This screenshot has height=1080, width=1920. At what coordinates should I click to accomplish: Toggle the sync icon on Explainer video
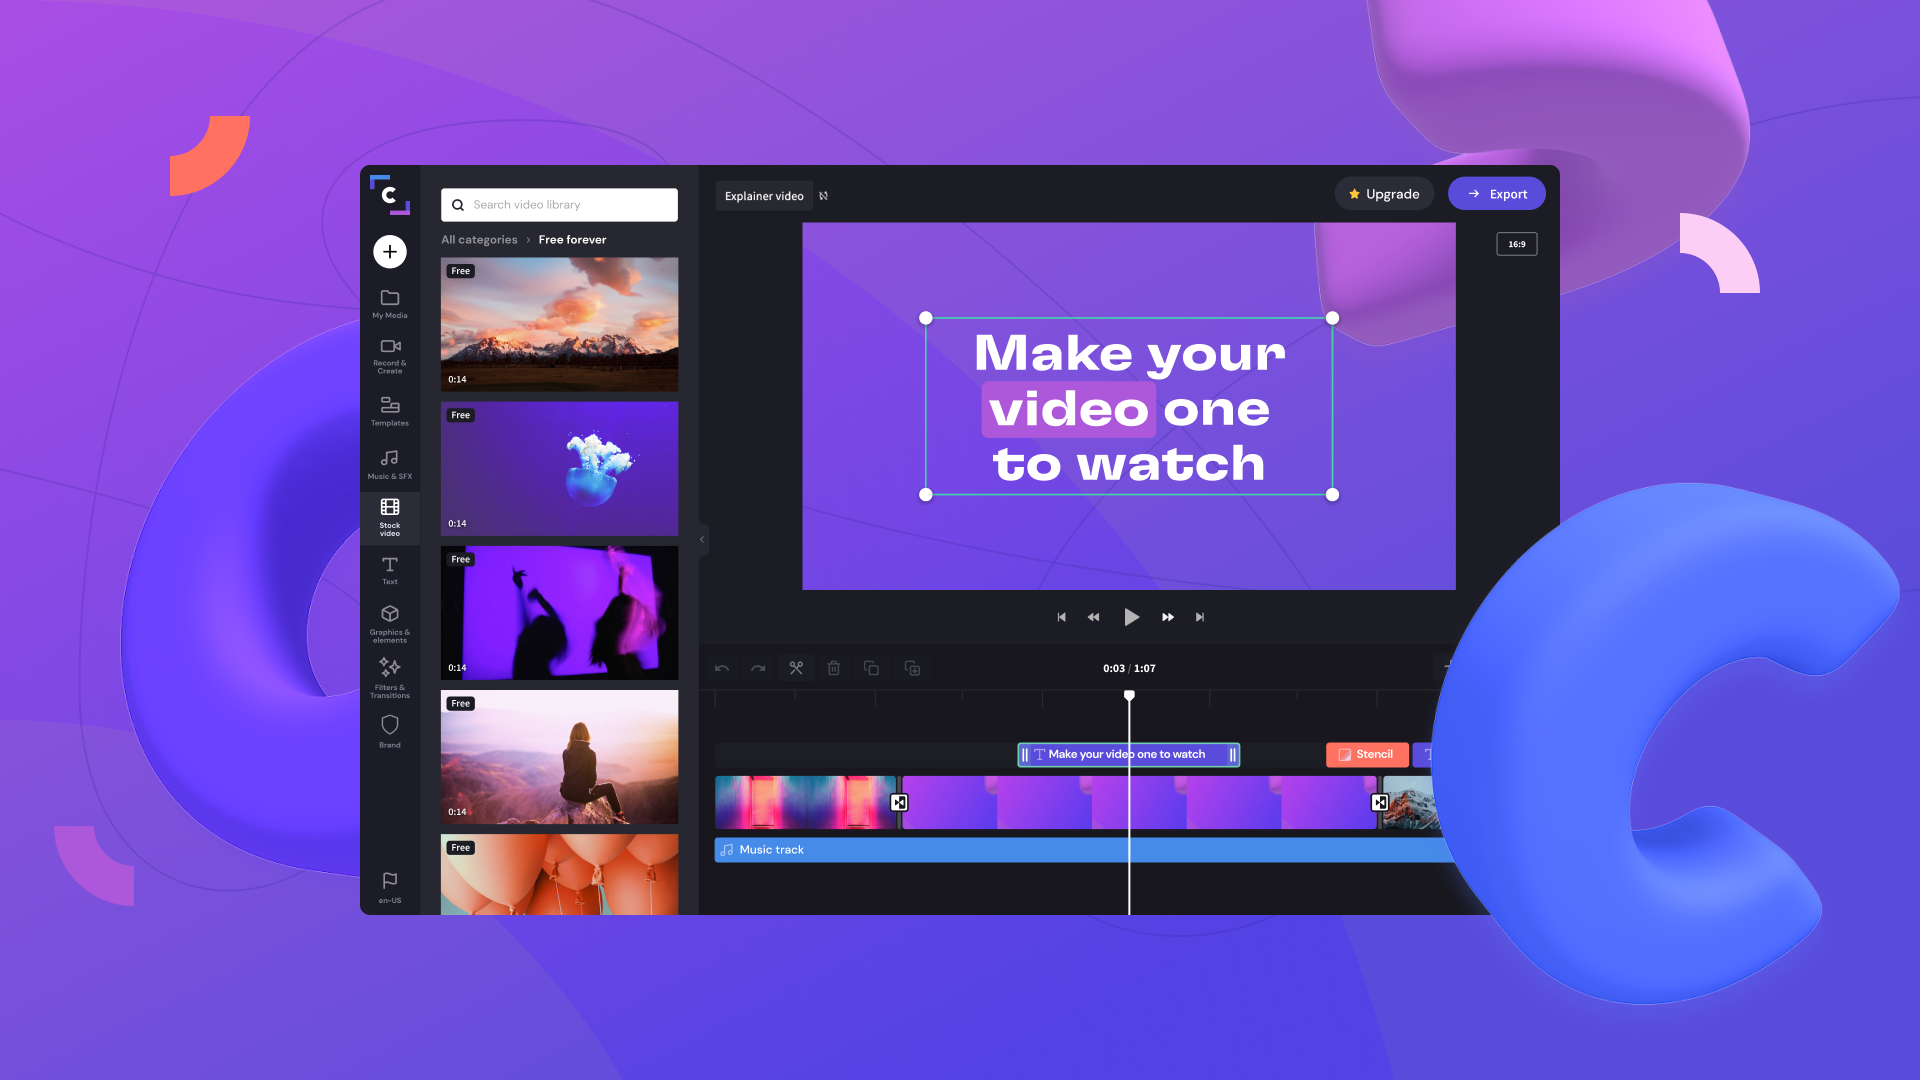pos(825,195)
